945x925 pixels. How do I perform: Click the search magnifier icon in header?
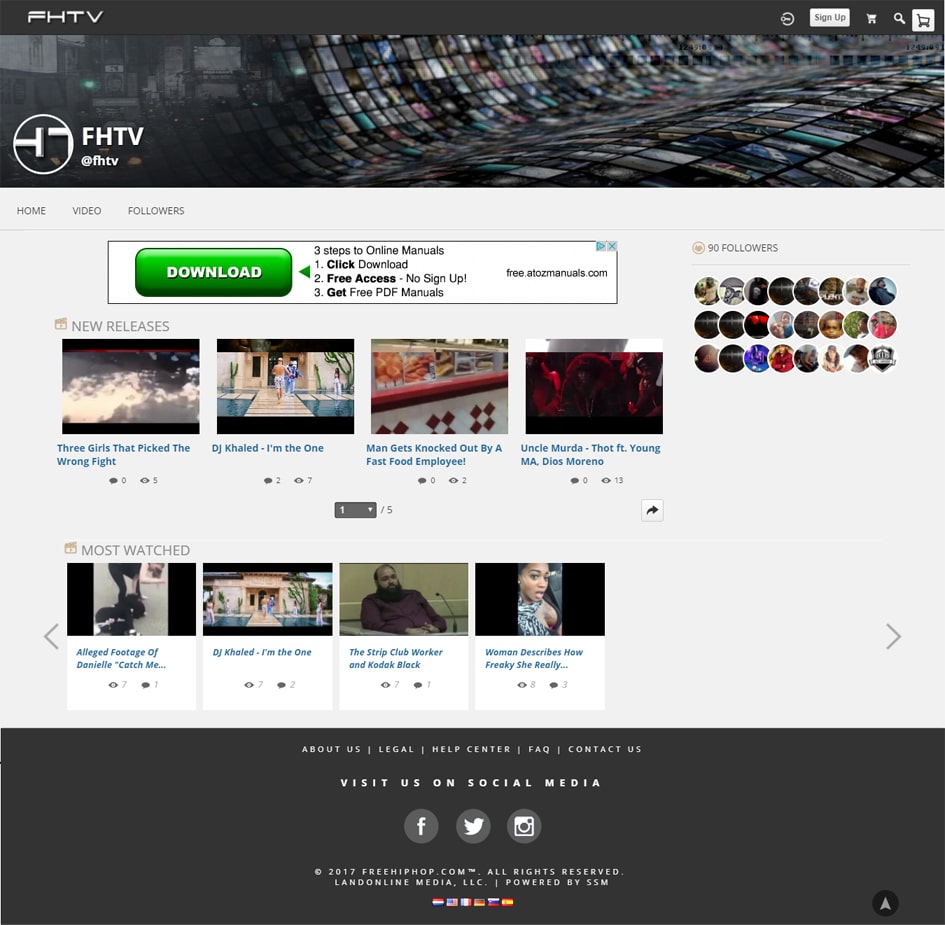(899, 18)
